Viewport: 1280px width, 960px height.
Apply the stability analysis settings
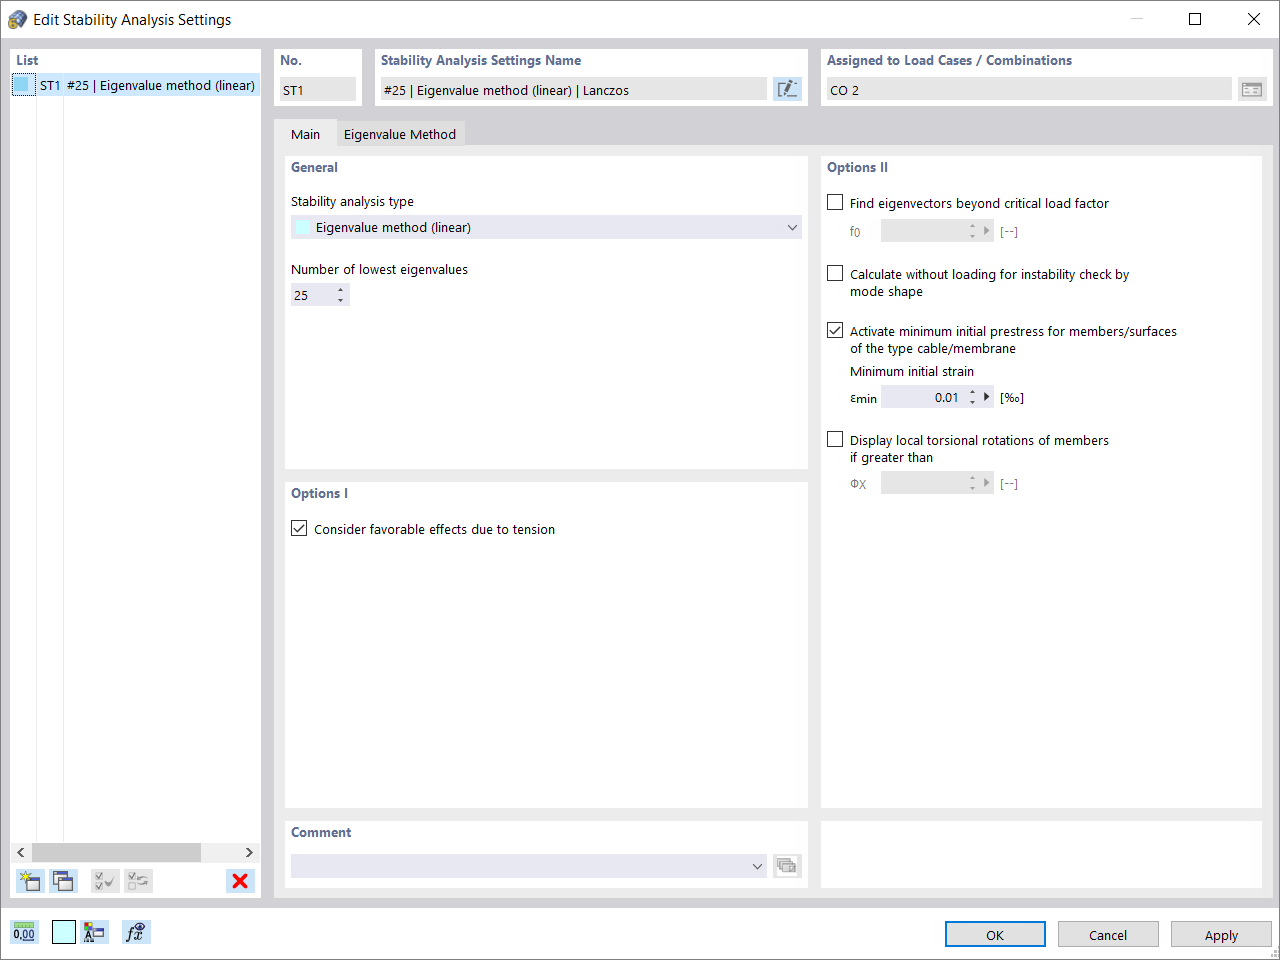[x=1221, y=934]
